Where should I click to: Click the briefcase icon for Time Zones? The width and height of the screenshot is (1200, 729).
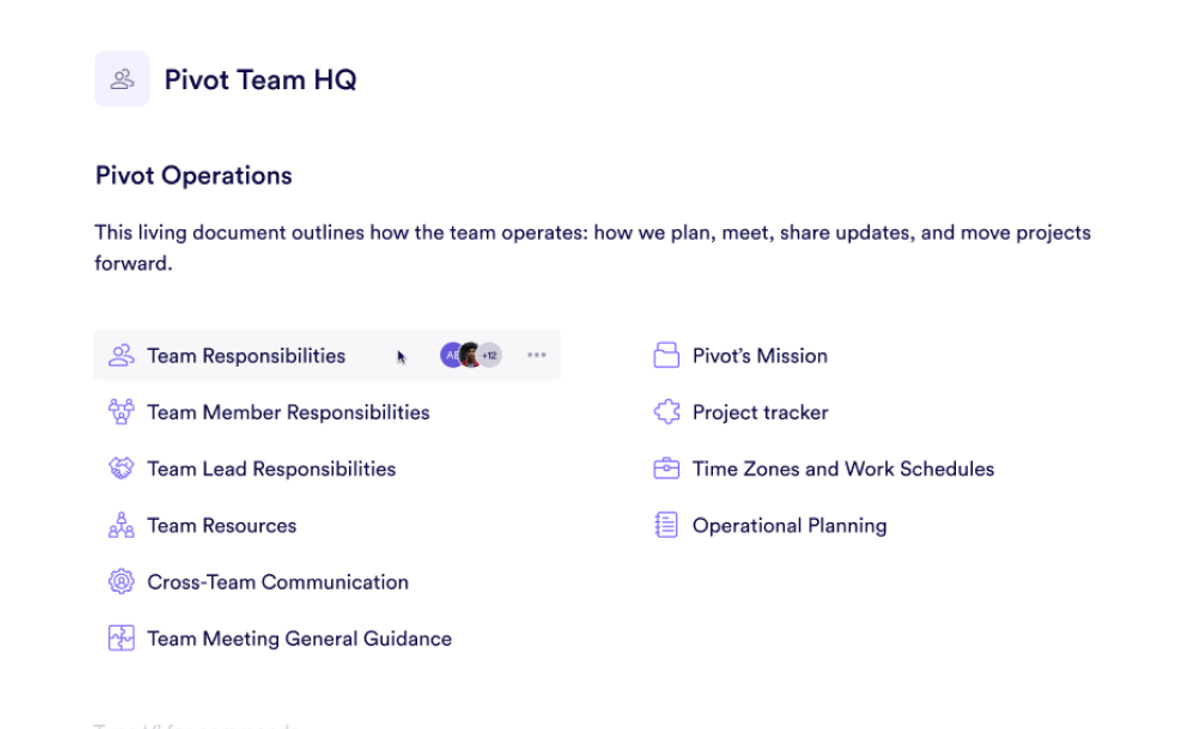(x=666, y=468)
